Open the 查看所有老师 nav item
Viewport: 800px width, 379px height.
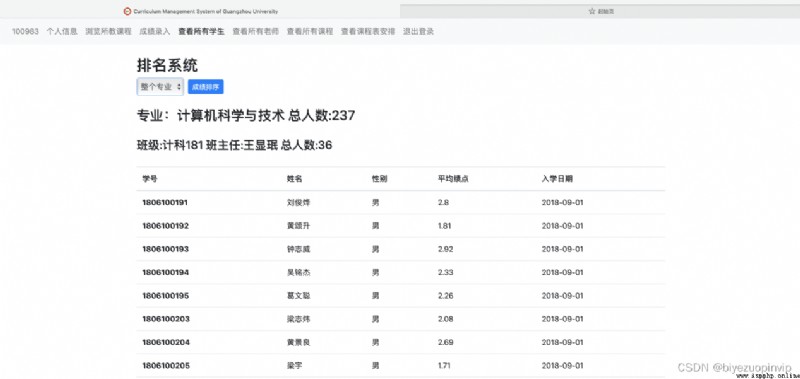[256, 32]
